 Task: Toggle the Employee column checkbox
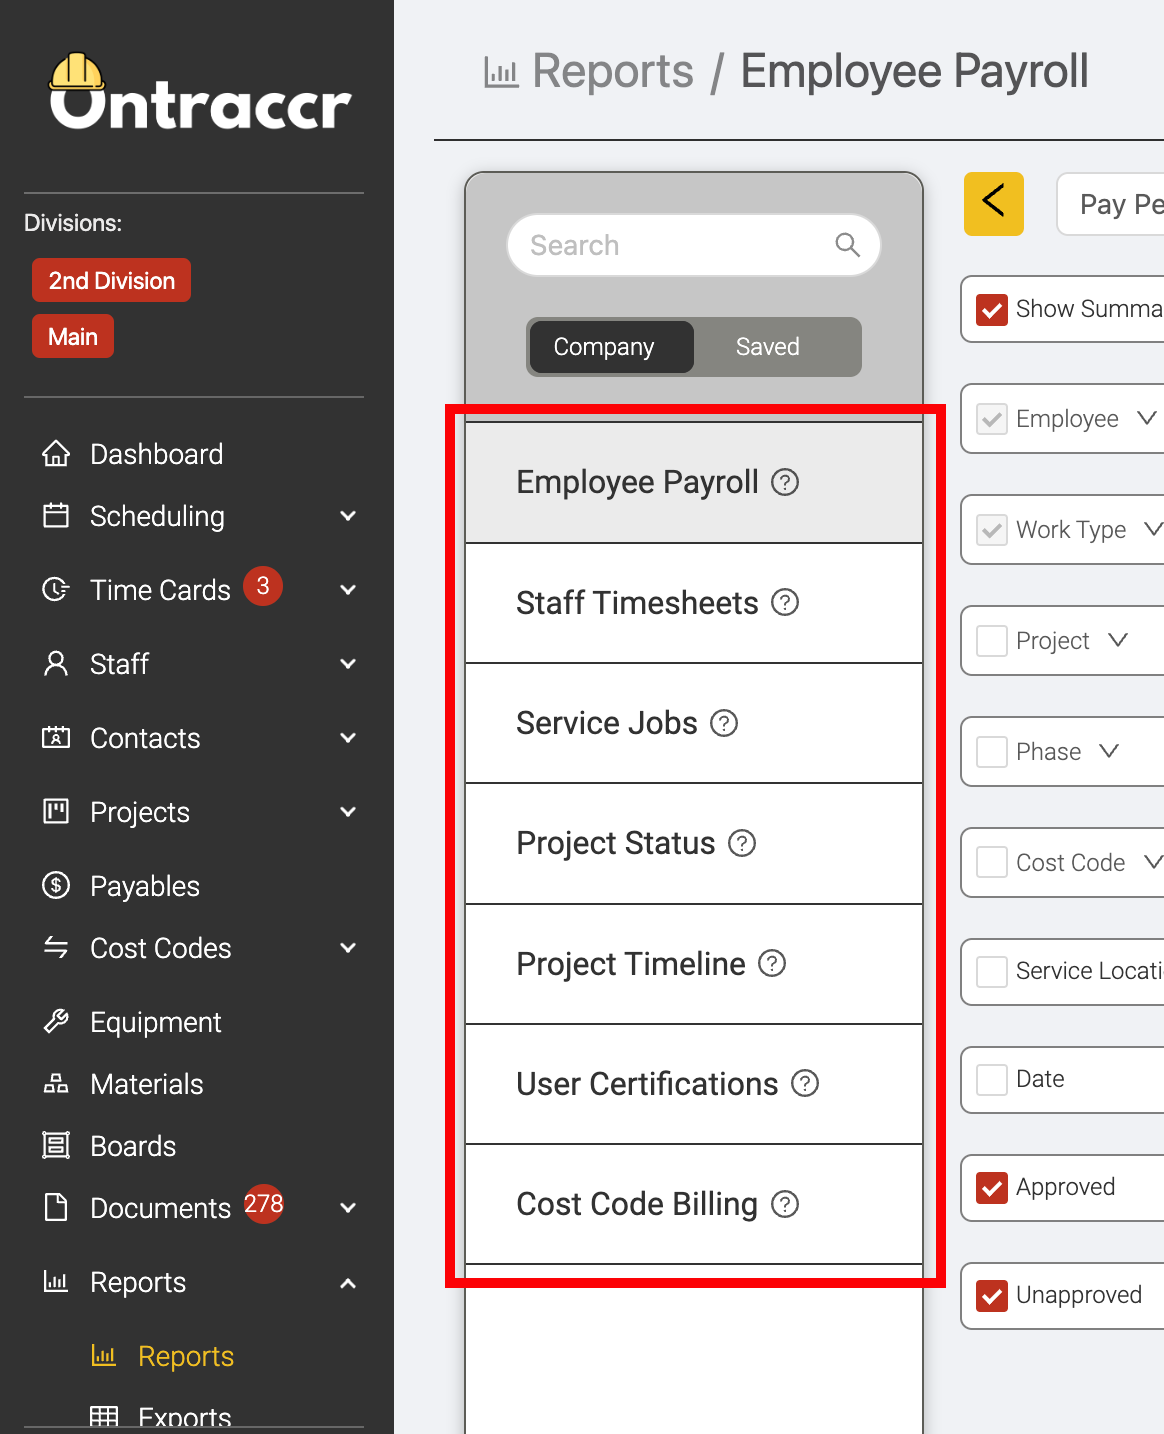992,419
